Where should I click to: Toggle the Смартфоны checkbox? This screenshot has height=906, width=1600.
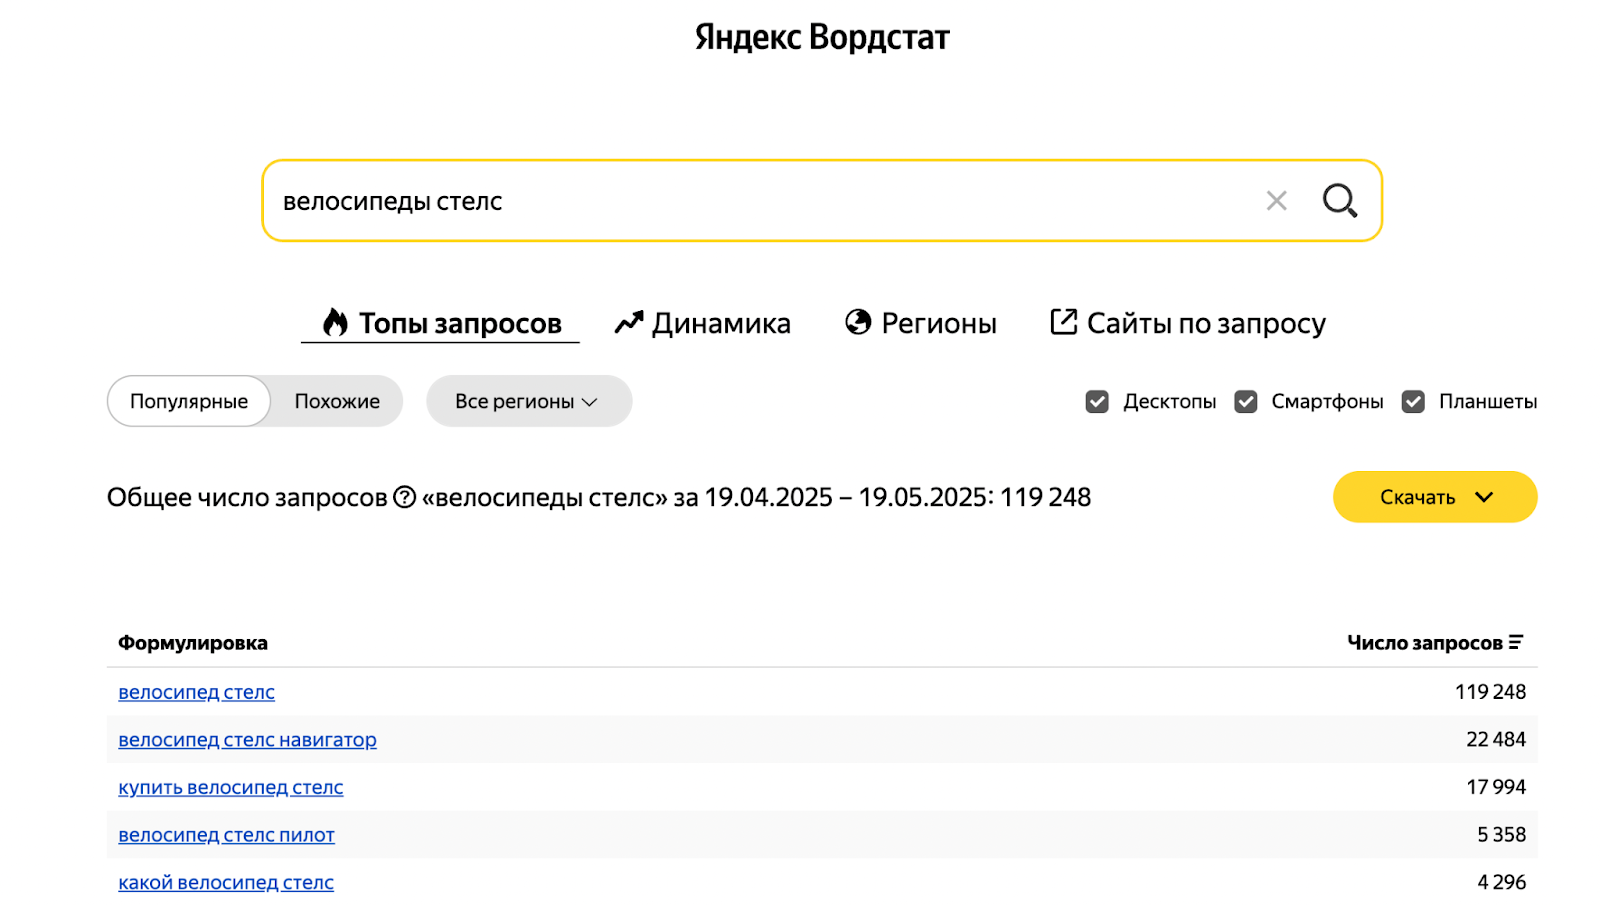click(1245, 402)
